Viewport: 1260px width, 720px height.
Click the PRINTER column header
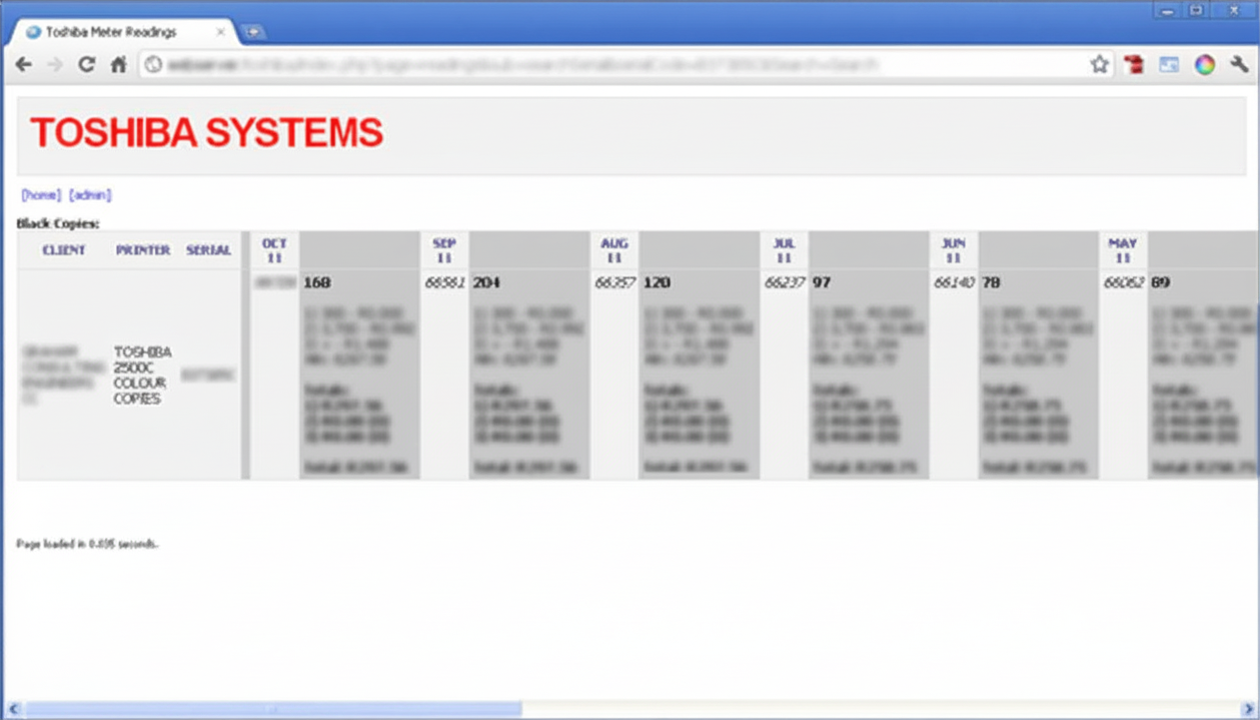point(143,250)
